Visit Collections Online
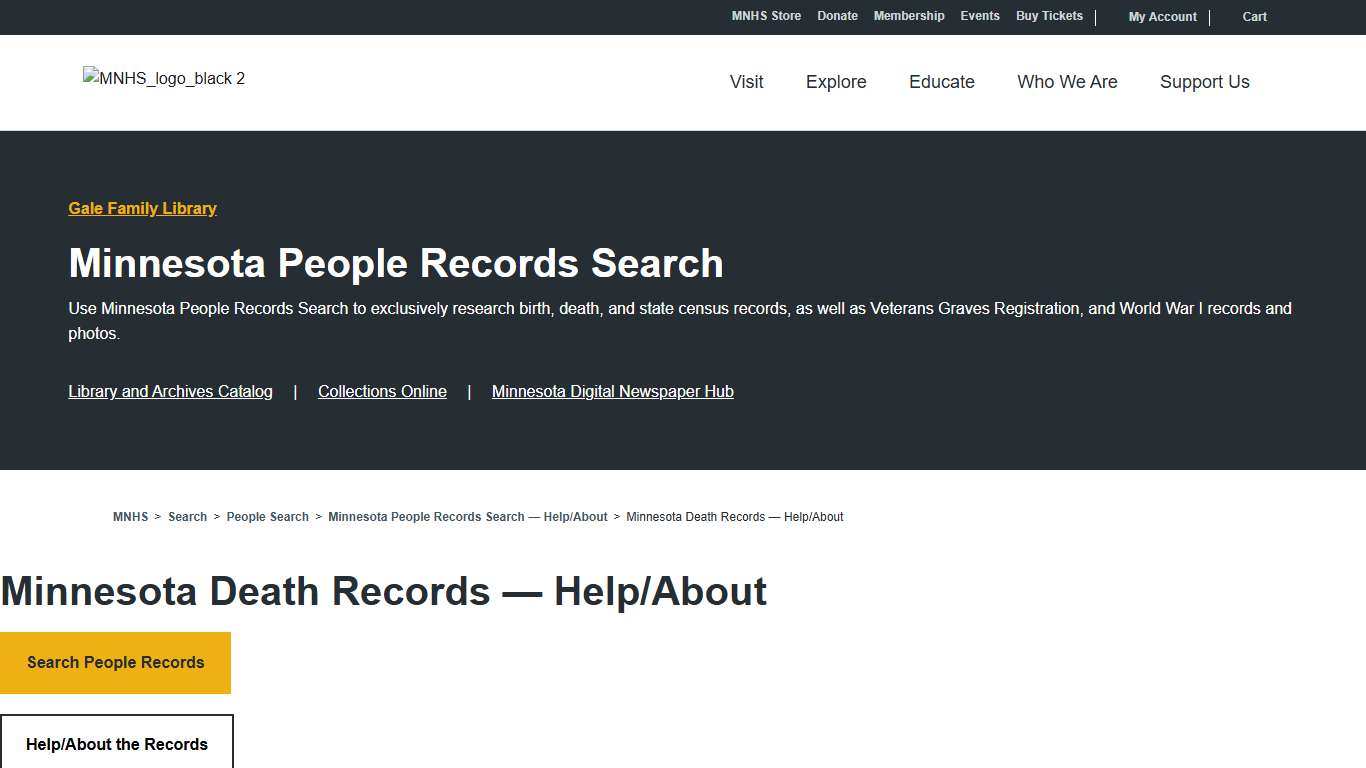The width and height of the screenshot is (1366, 768). click(x=382, y=391)
